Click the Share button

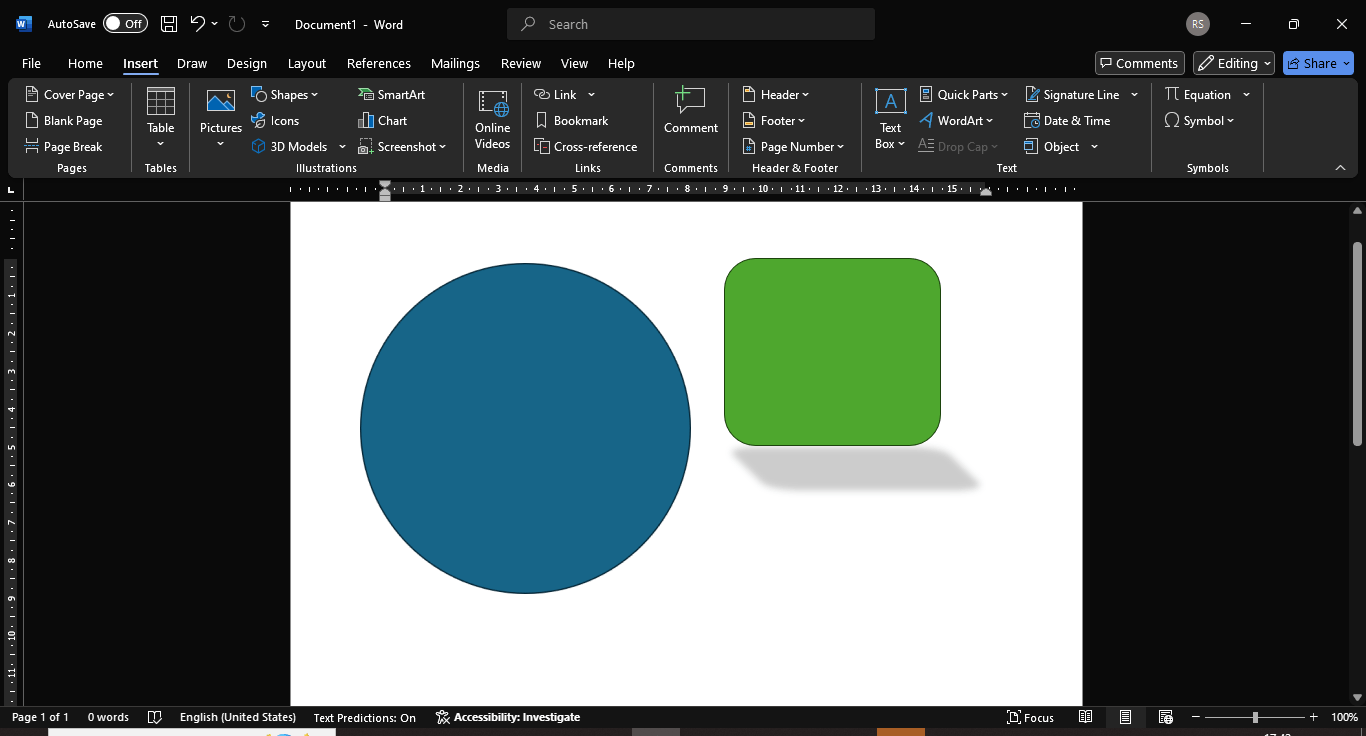1318,63
